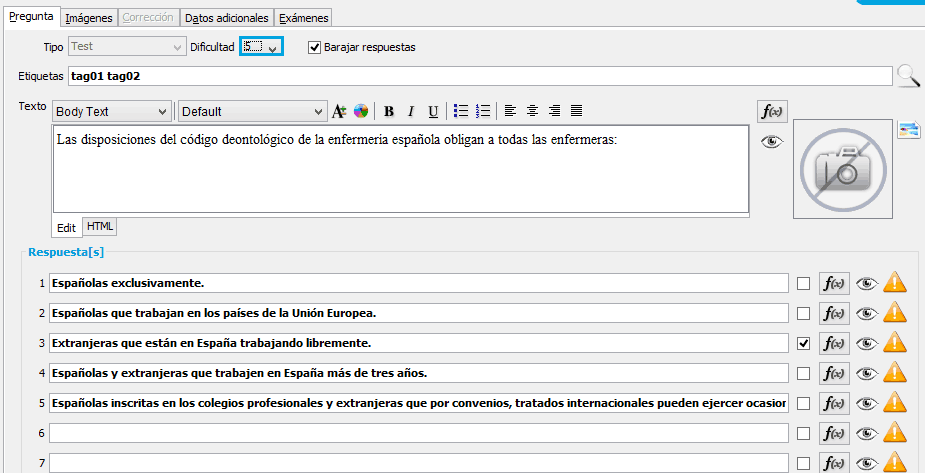Switch to the Imágenes tab

[89, 17]
